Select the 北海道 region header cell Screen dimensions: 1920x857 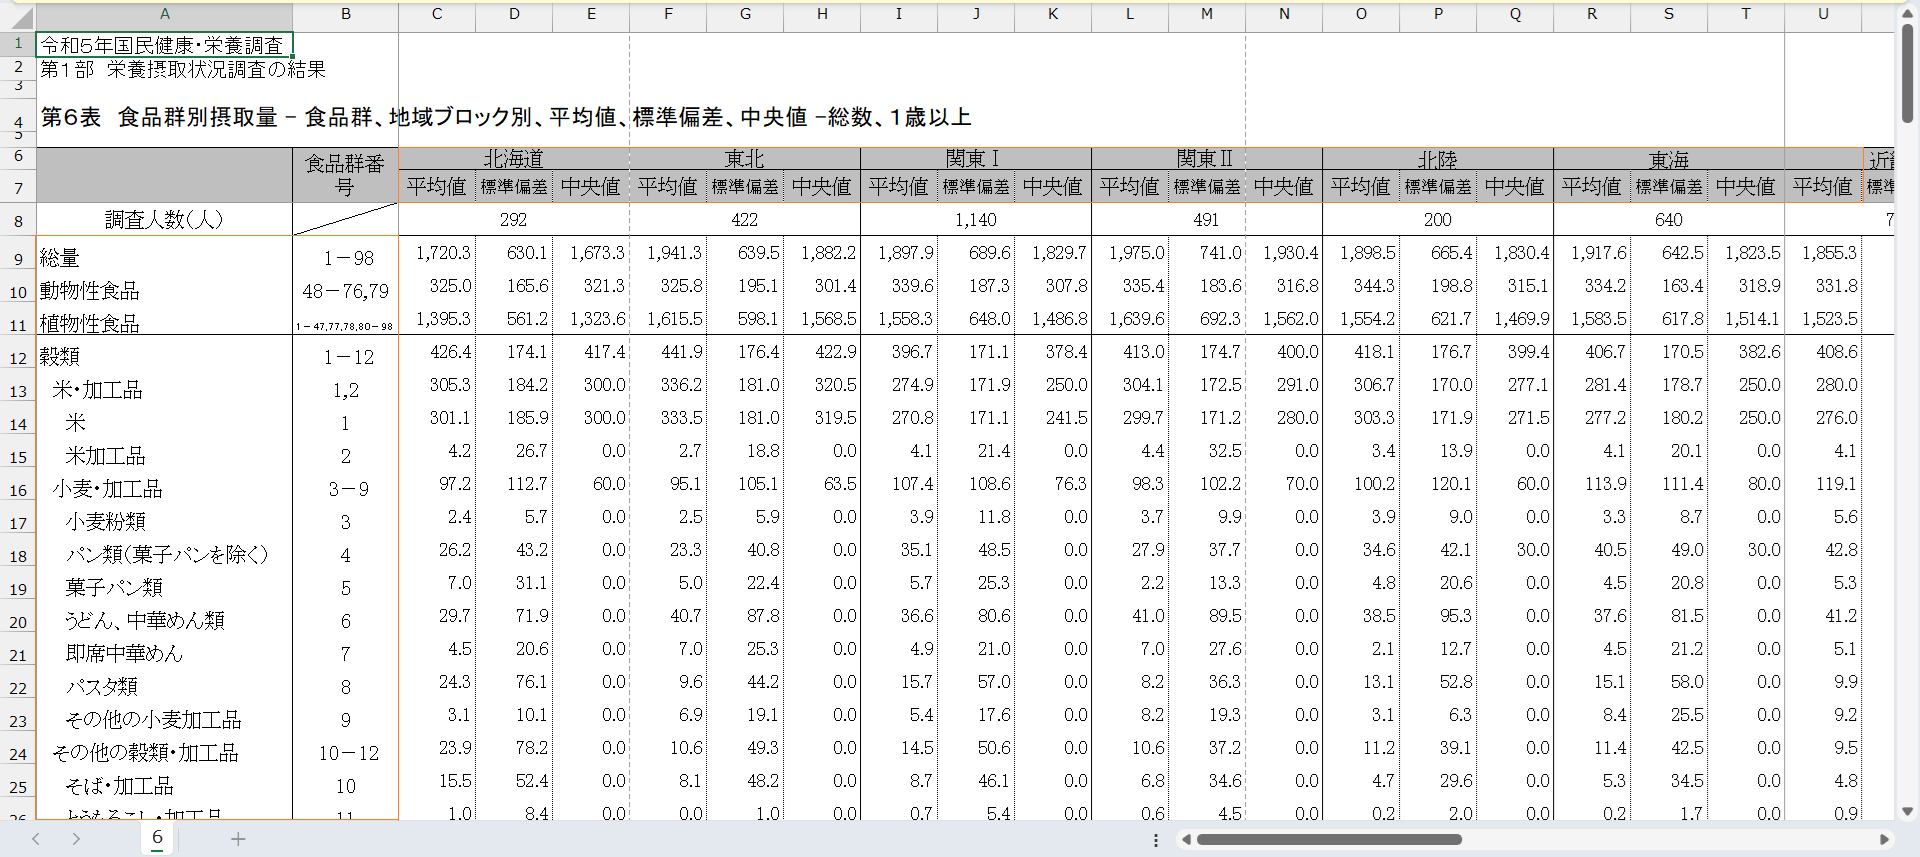tap(514, 159)
